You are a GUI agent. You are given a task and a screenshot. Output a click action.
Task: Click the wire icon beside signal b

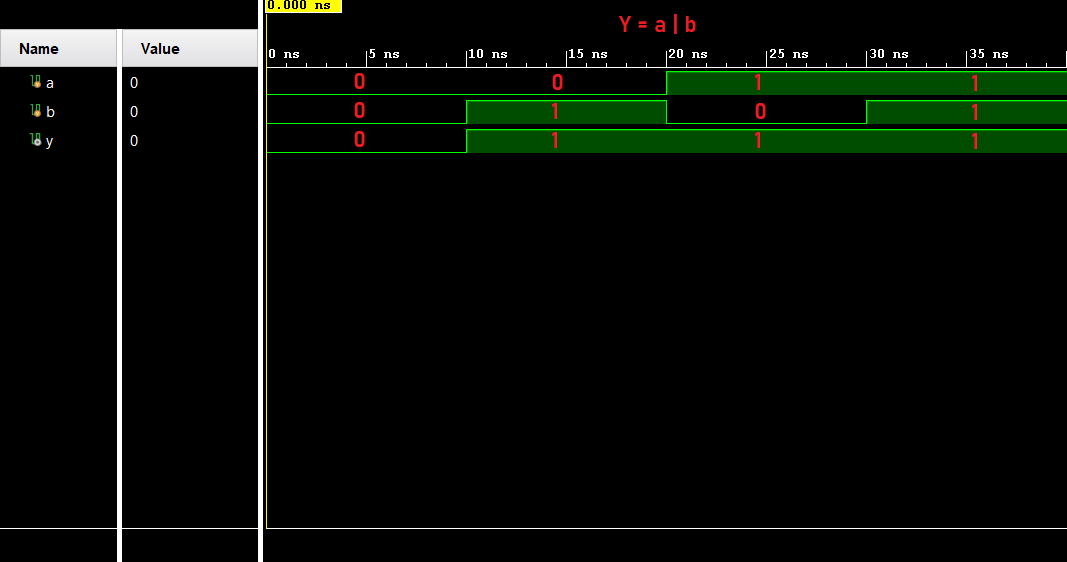36,111
